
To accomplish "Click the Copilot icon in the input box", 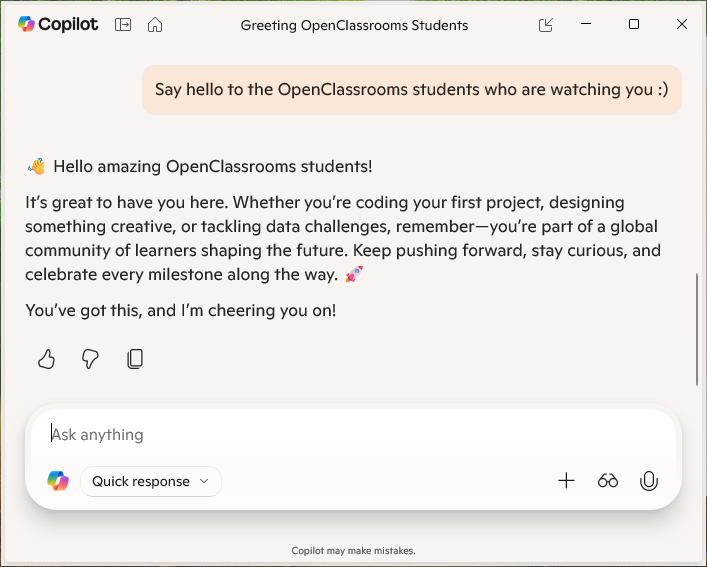I will [x=58, y=481].
